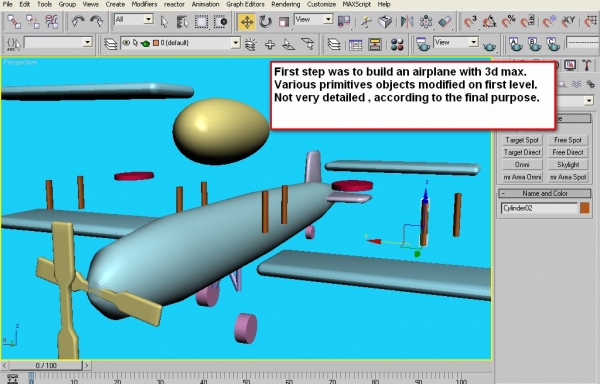Click the Named Selection Sets ABC icon
Screen dimensions: 600x384
(x=14, y=44)
